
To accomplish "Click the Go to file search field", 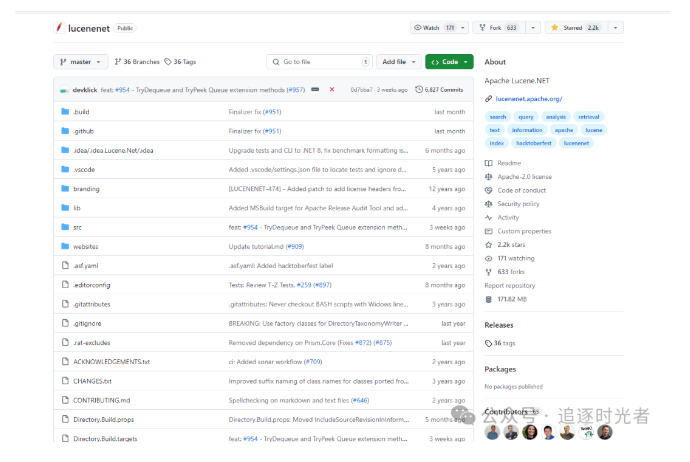I will [319, 62].
